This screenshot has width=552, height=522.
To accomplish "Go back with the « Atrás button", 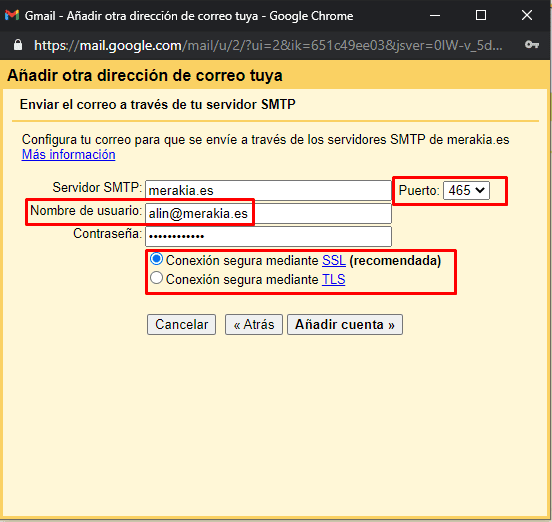I will pyautogui.click(x=254, y=324).
